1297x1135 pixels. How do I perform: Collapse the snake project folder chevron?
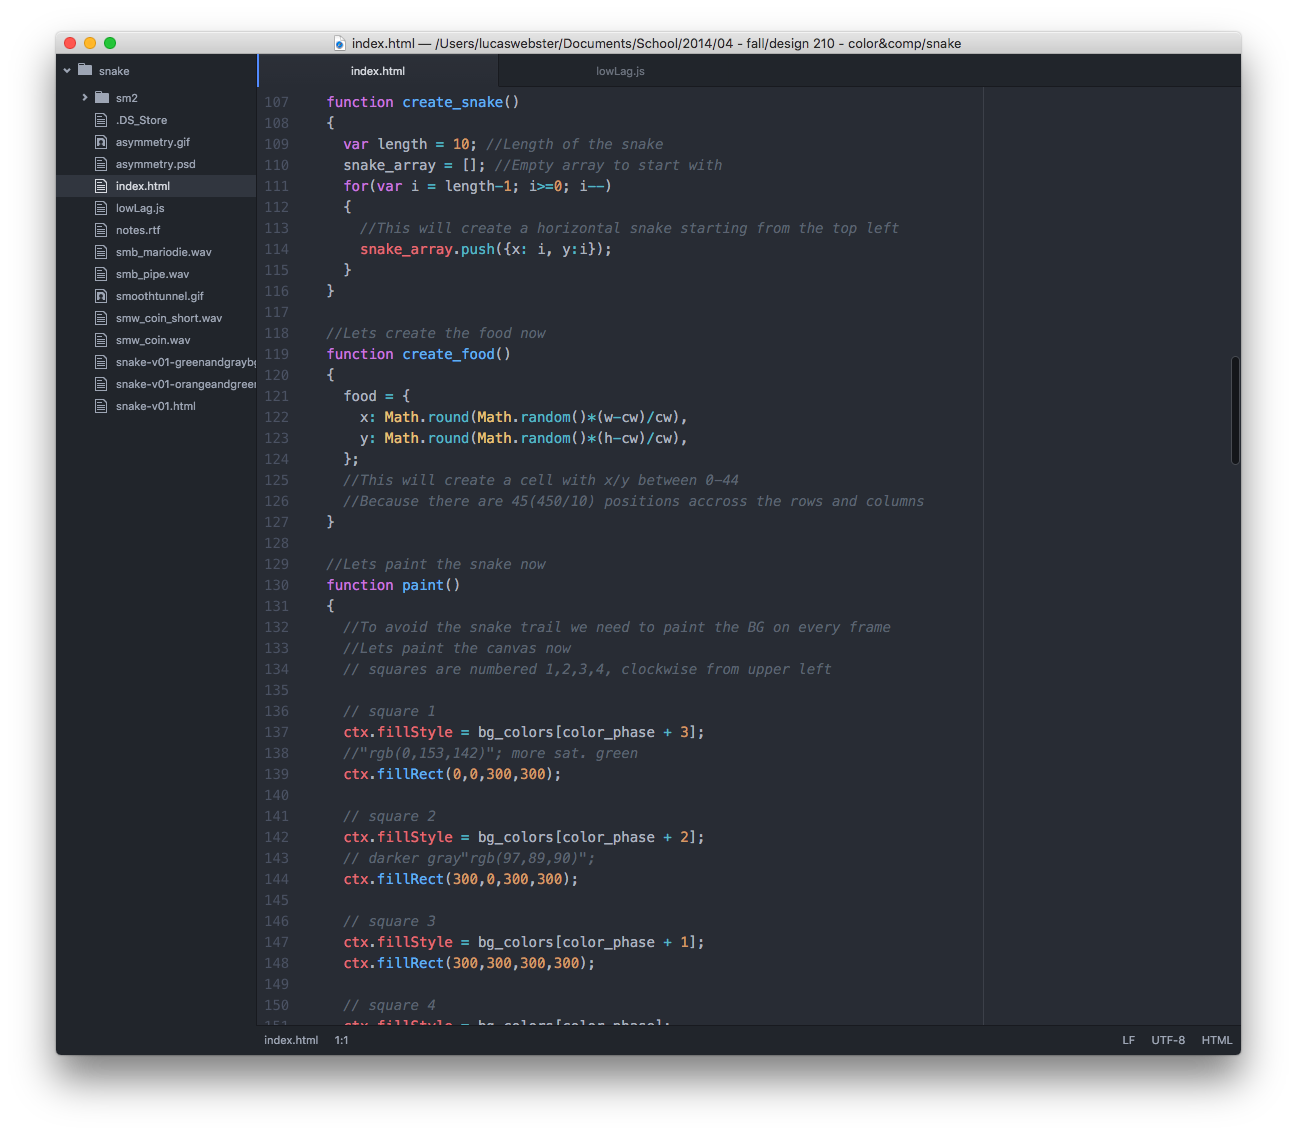[x=67, y=71]
